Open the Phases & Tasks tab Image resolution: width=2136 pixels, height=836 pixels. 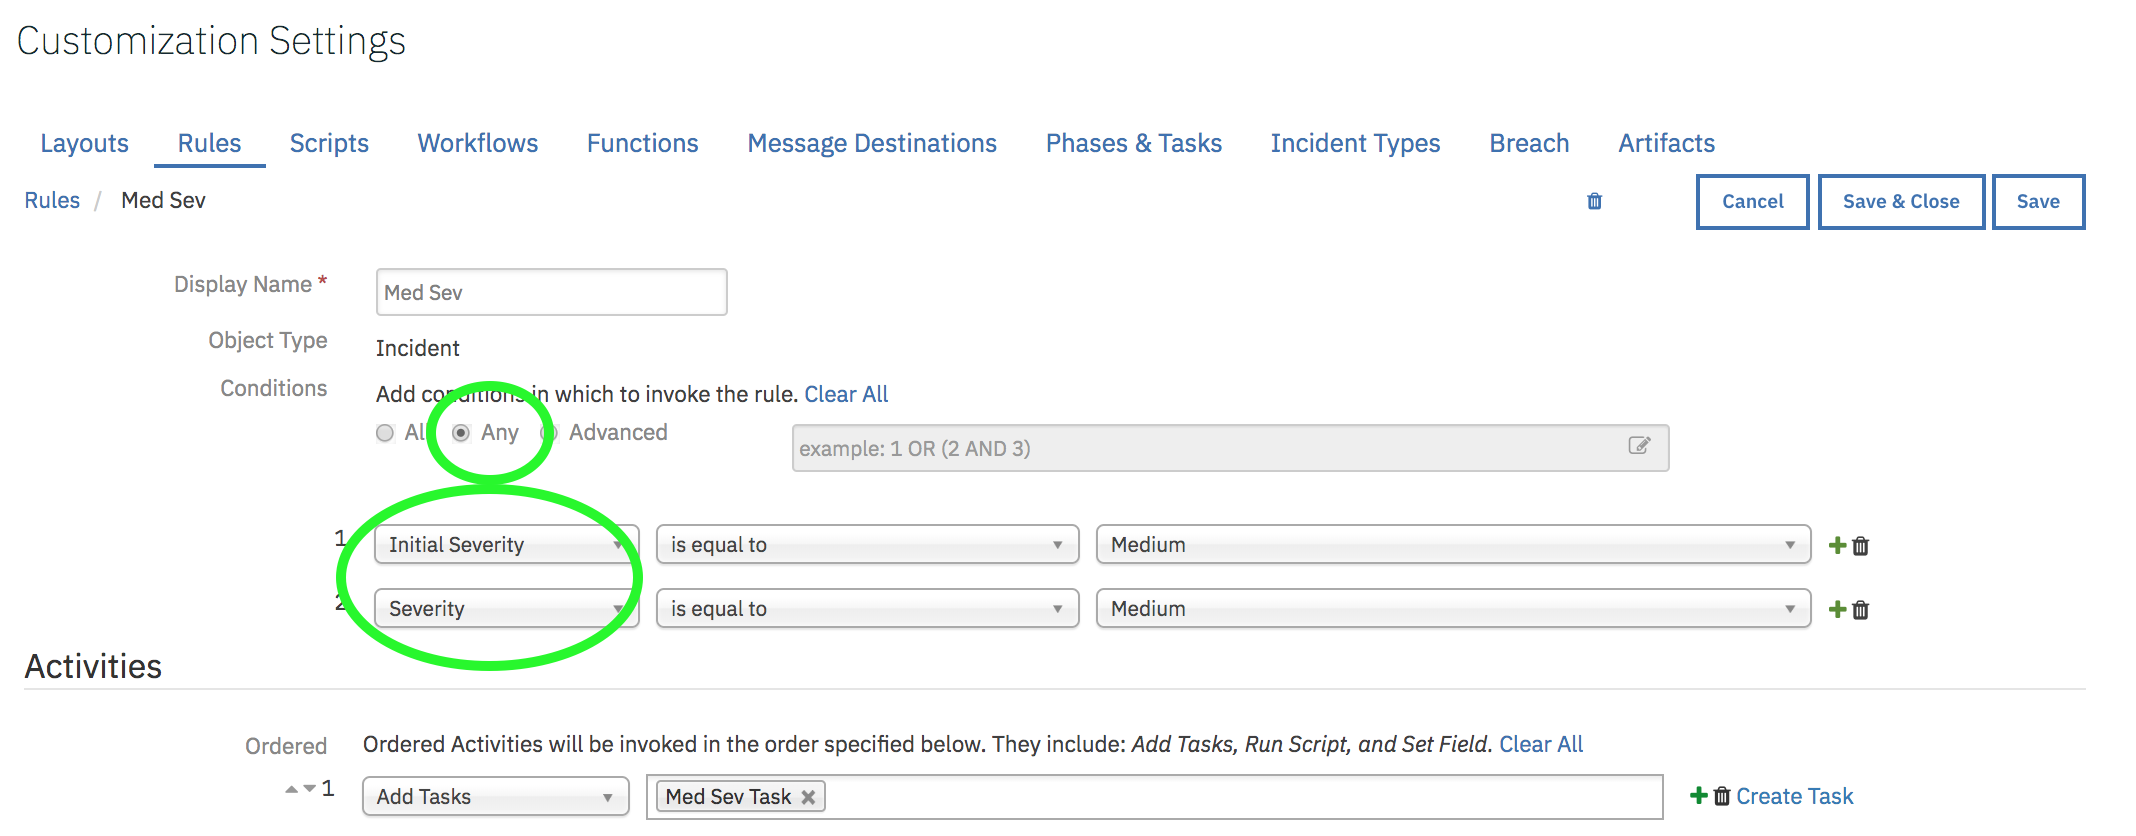[x=1133, y=143]
